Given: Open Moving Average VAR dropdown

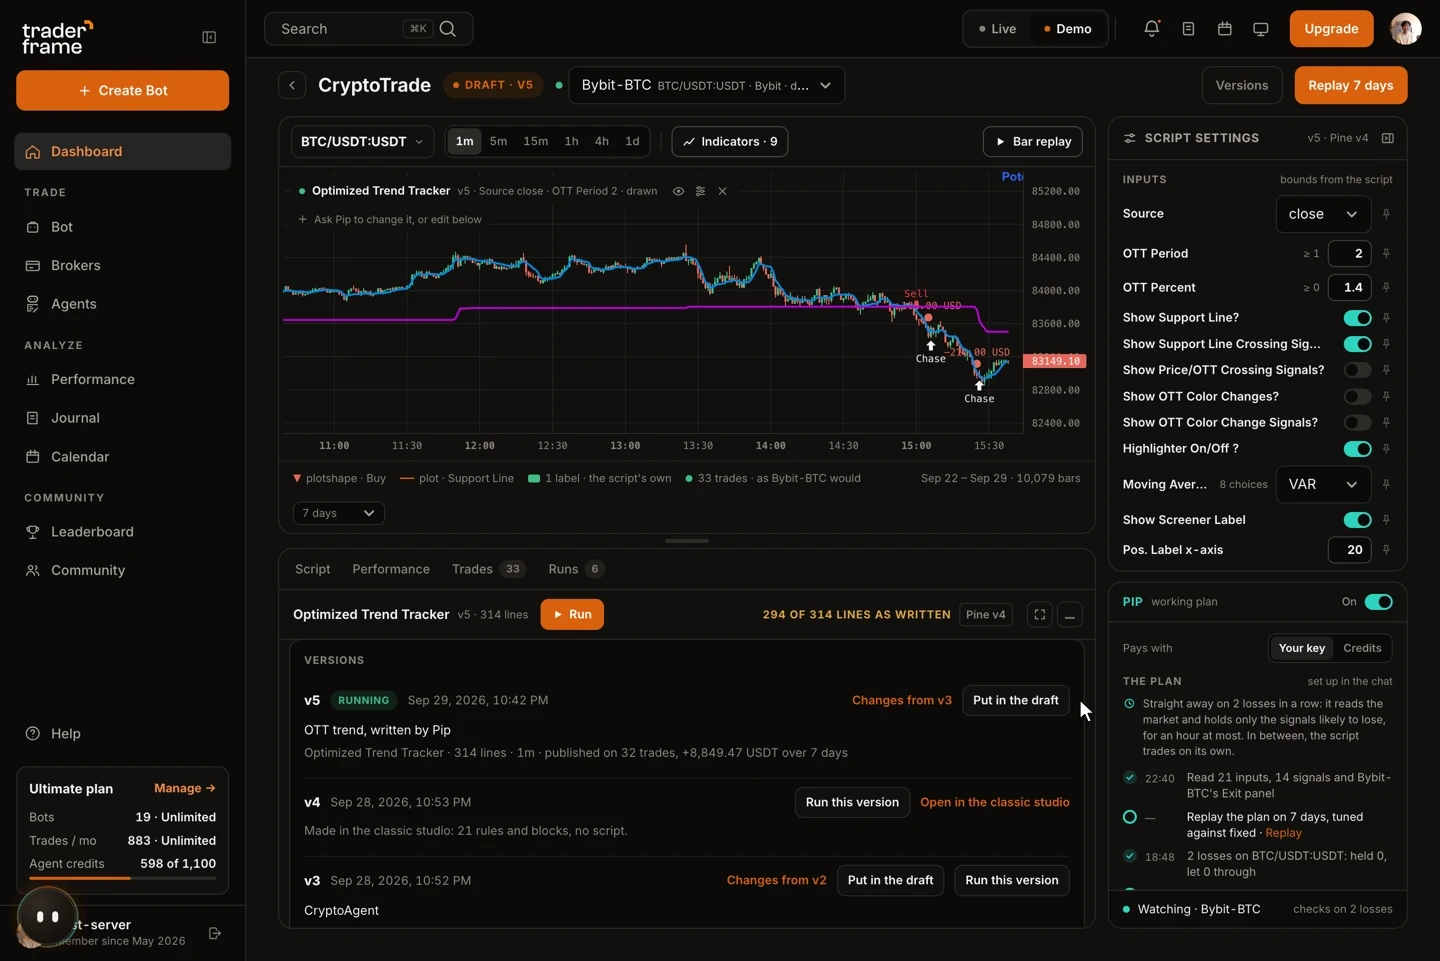Looking at the screenshot, I should point(1323,485).
